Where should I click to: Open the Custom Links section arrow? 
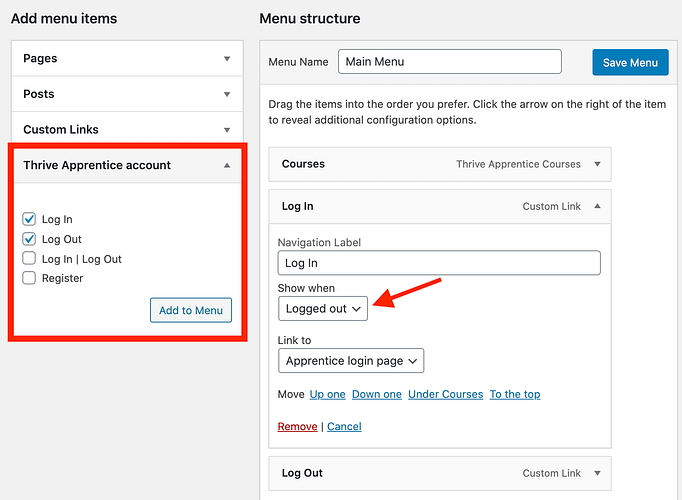(227, 130)
